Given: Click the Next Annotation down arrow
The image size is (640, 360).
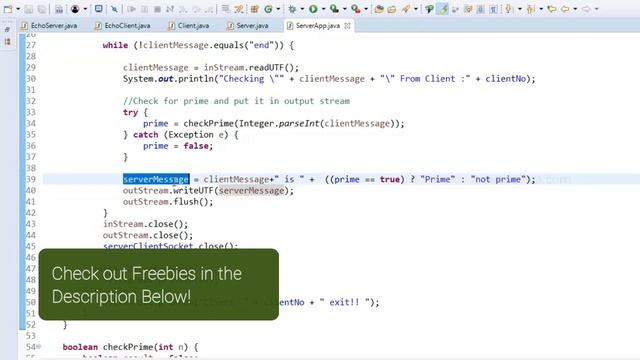Looking at the screenshot, I should point(508,9).
